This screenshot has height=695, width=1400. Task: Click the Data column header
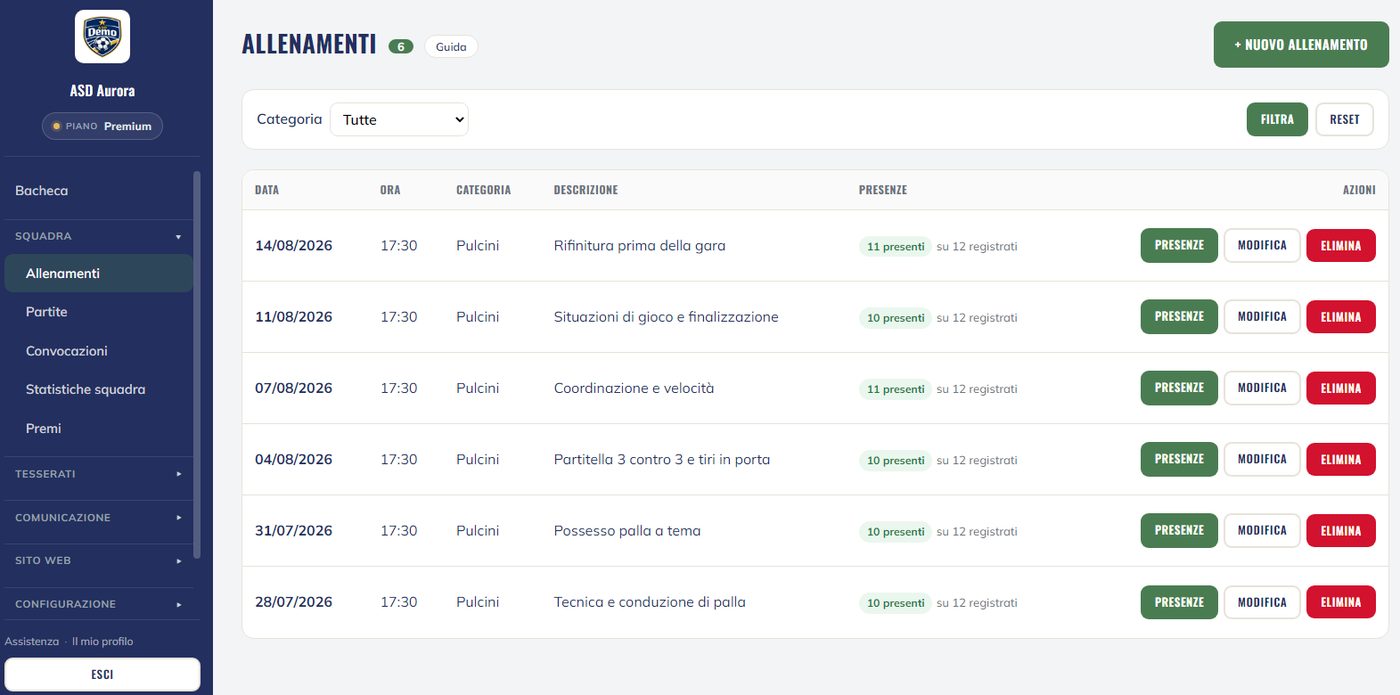tap(267, 190)
